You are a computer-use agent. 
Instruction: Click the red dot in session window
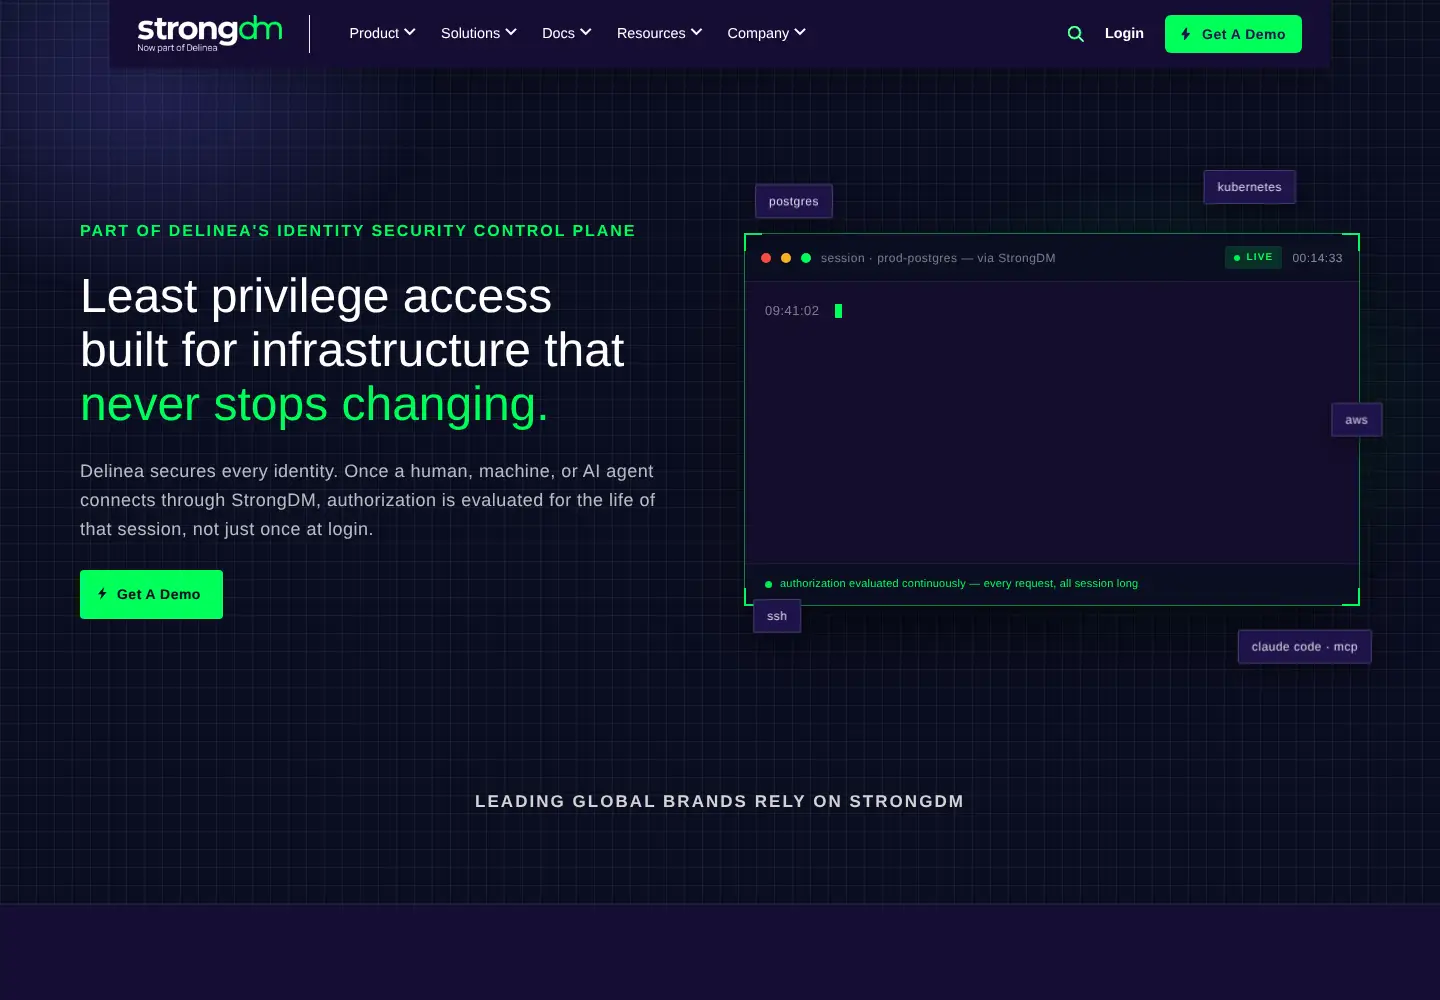coord(766,258)
